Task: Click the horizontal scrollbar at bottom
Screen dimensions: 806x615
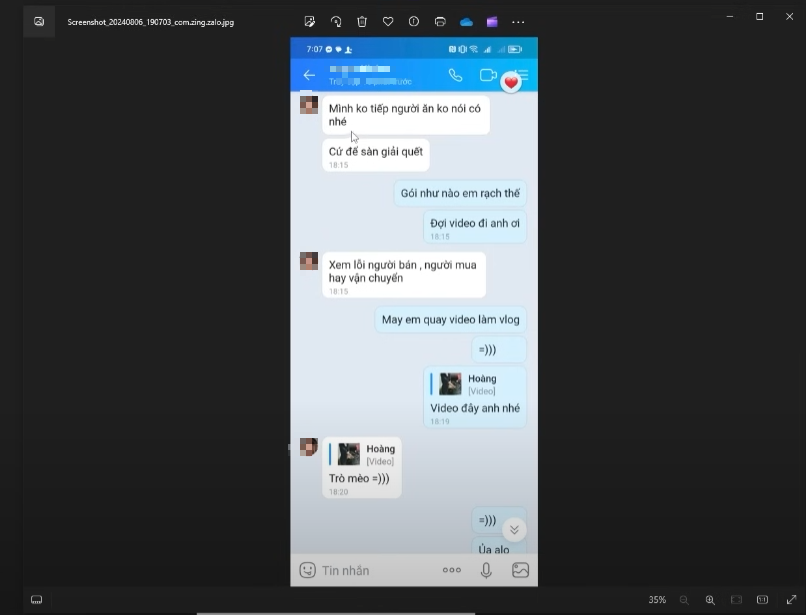Action: point(335,613)
